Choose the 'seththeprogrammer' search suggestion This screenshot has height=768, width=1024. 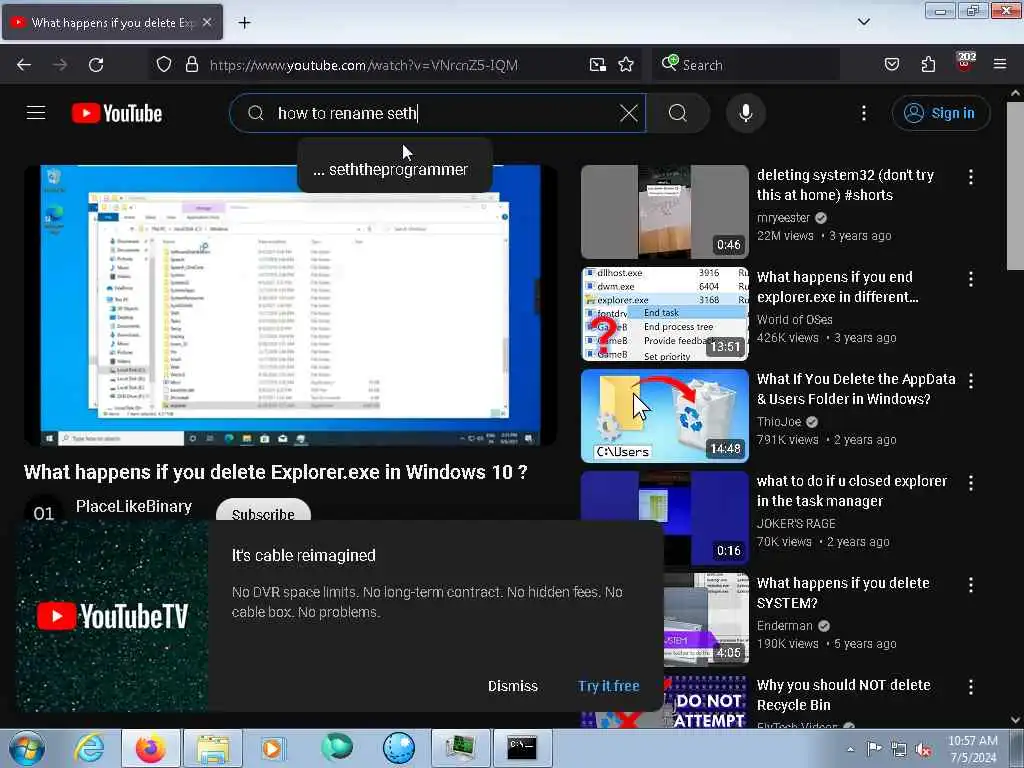click(395, 170)
